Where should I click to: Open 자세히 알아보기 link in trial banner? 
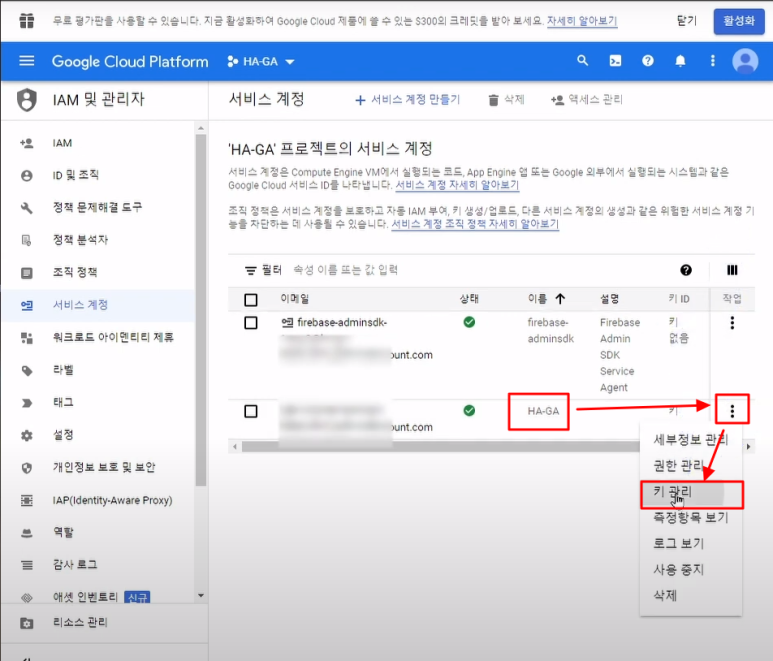(582, 21)
